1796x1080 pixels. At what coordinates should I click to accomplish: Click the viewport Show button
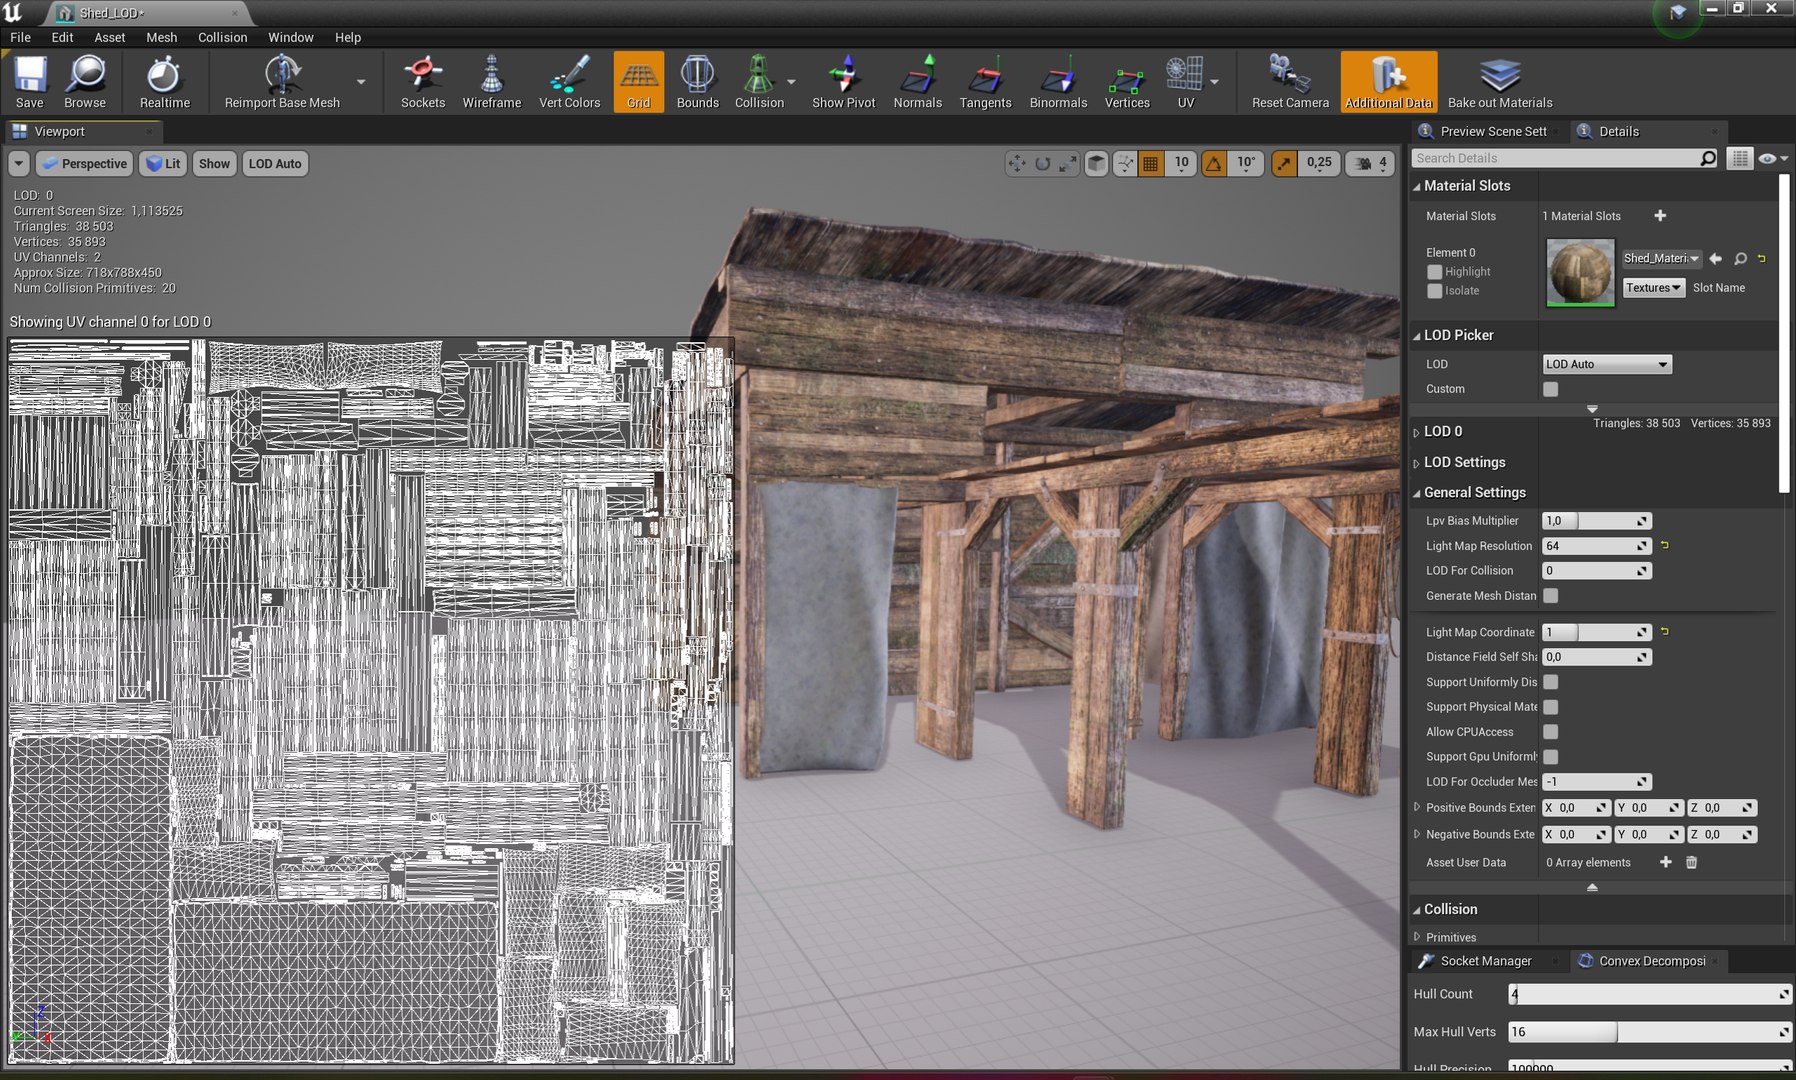(214, 164)
